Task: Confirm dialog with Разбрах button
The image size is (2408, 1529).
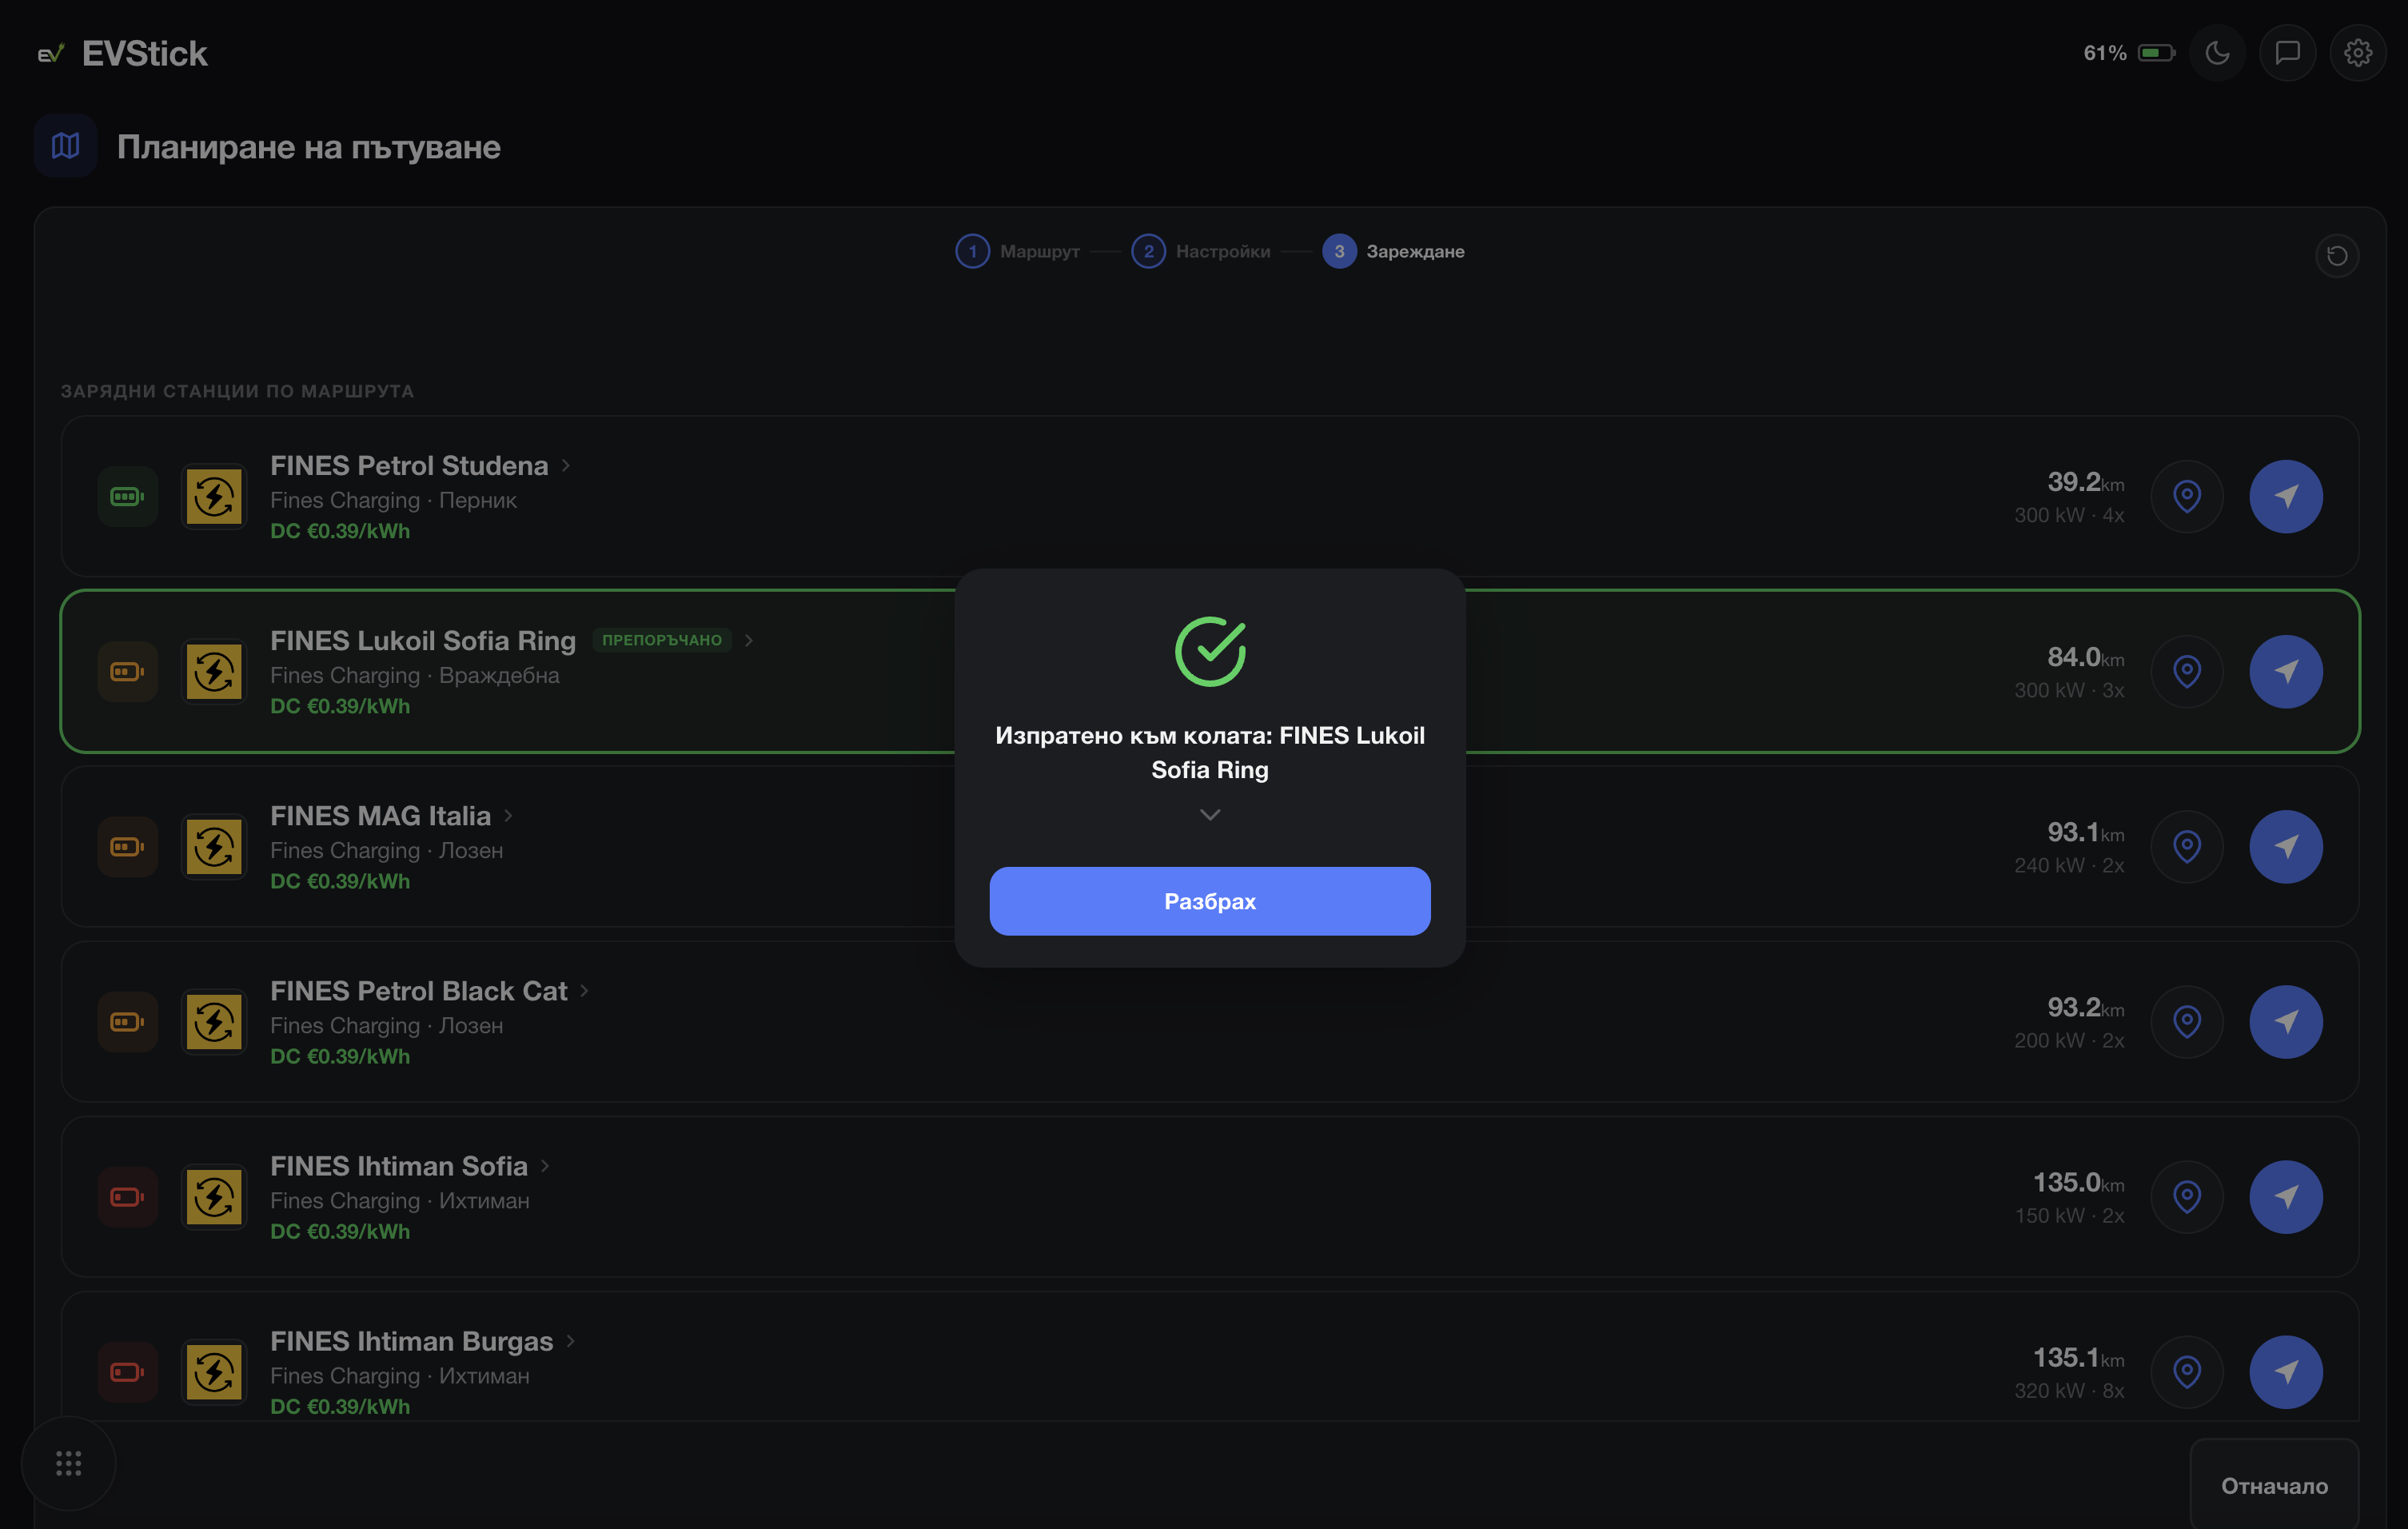Action: click(x=1210, y=901)
